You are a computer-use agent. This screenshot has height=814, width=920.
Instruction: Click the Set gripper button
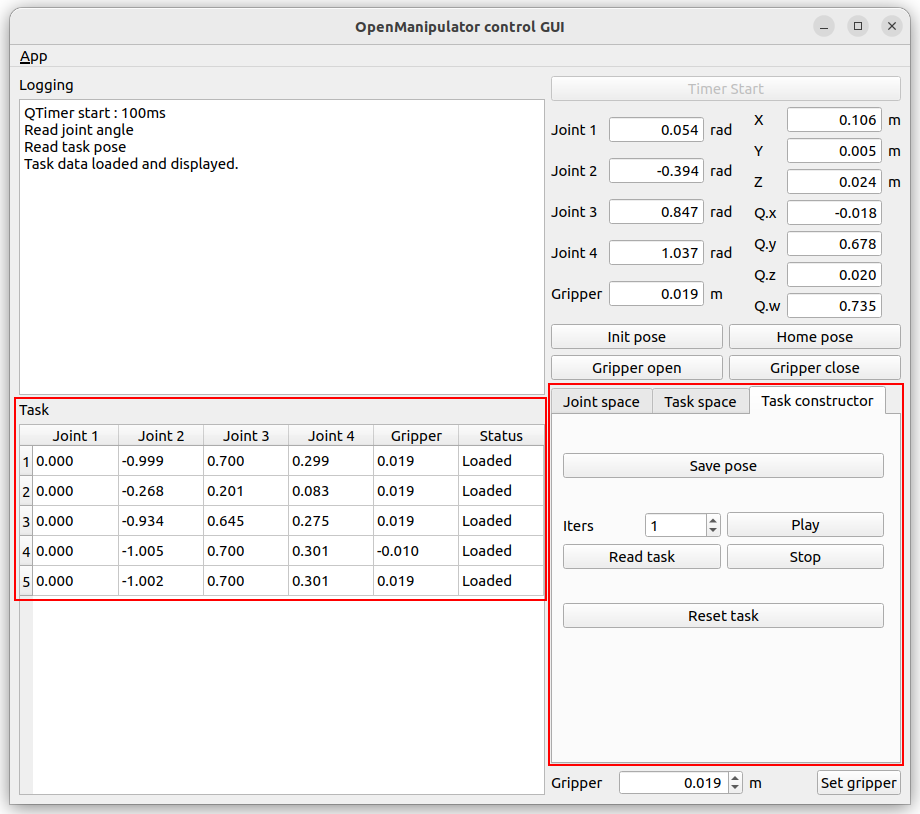click(x=858, y=783)
